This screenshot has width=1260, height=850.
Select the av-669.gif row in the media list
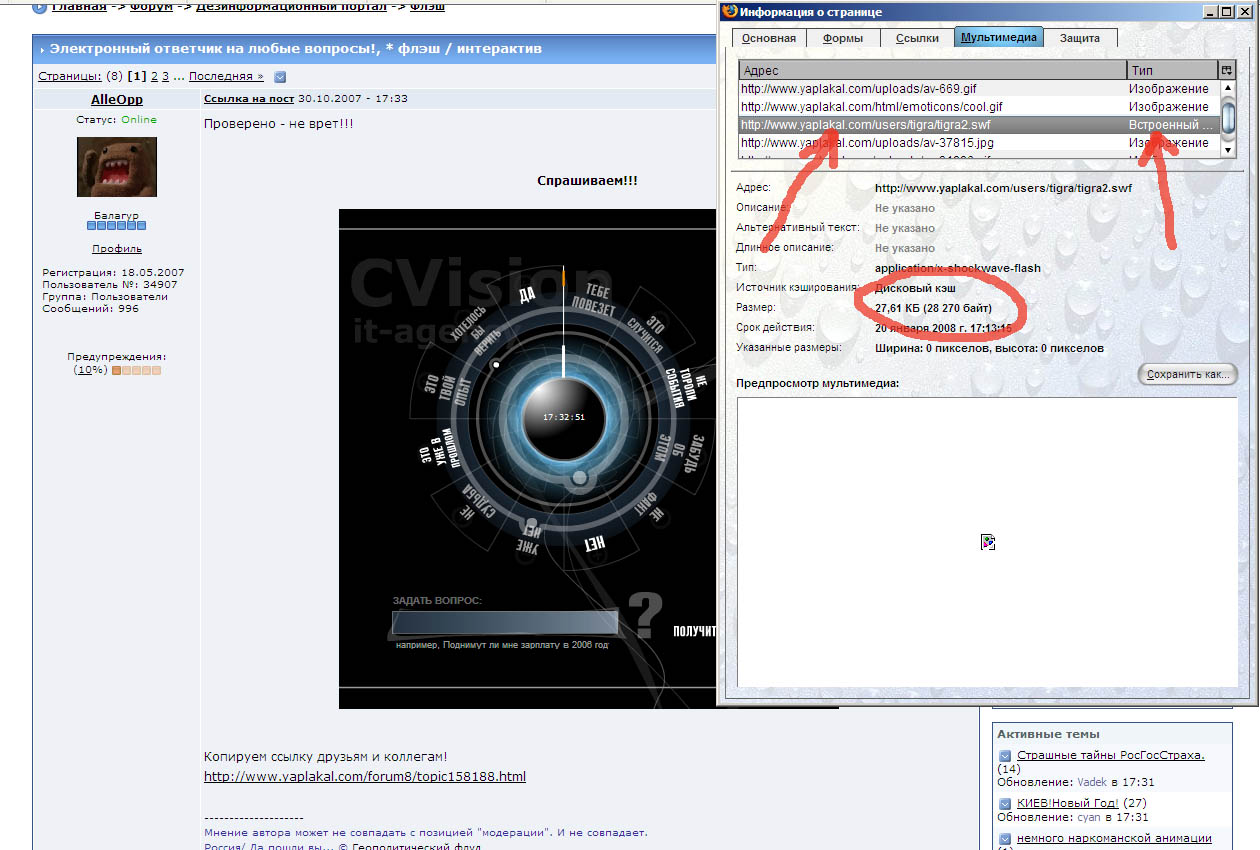(x=979, y=89)
